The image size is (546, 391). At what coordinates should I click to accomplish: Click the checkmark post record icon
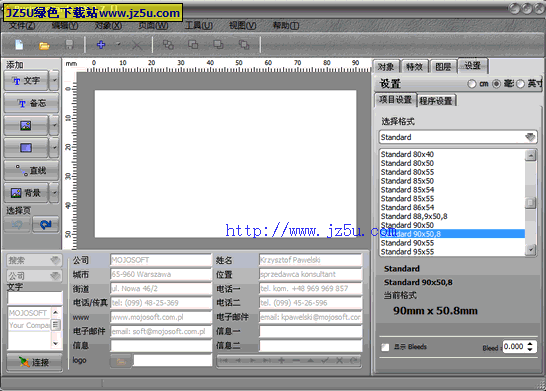coord(325,361)
